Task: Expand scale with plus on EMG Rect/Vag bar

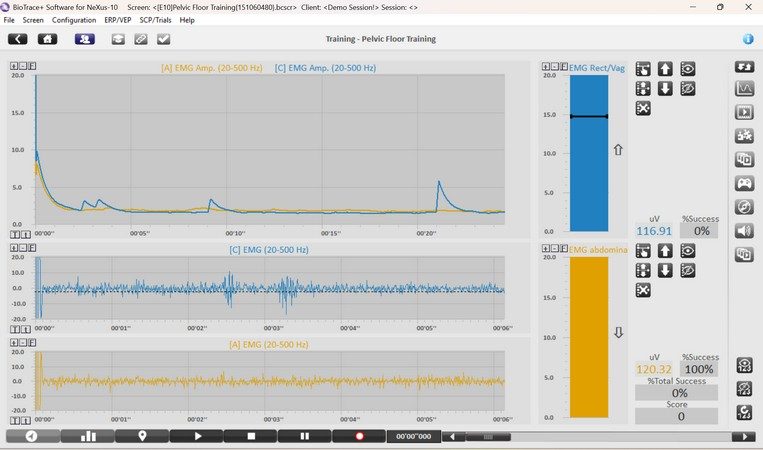Action: tap(546, 67)
